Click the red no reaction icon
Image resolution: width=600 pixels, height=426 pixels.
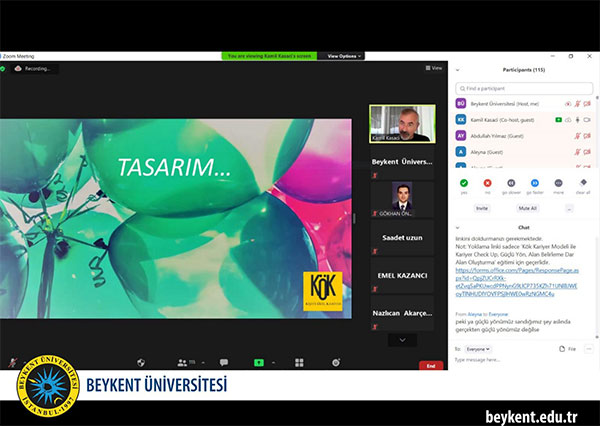point(488,183)
